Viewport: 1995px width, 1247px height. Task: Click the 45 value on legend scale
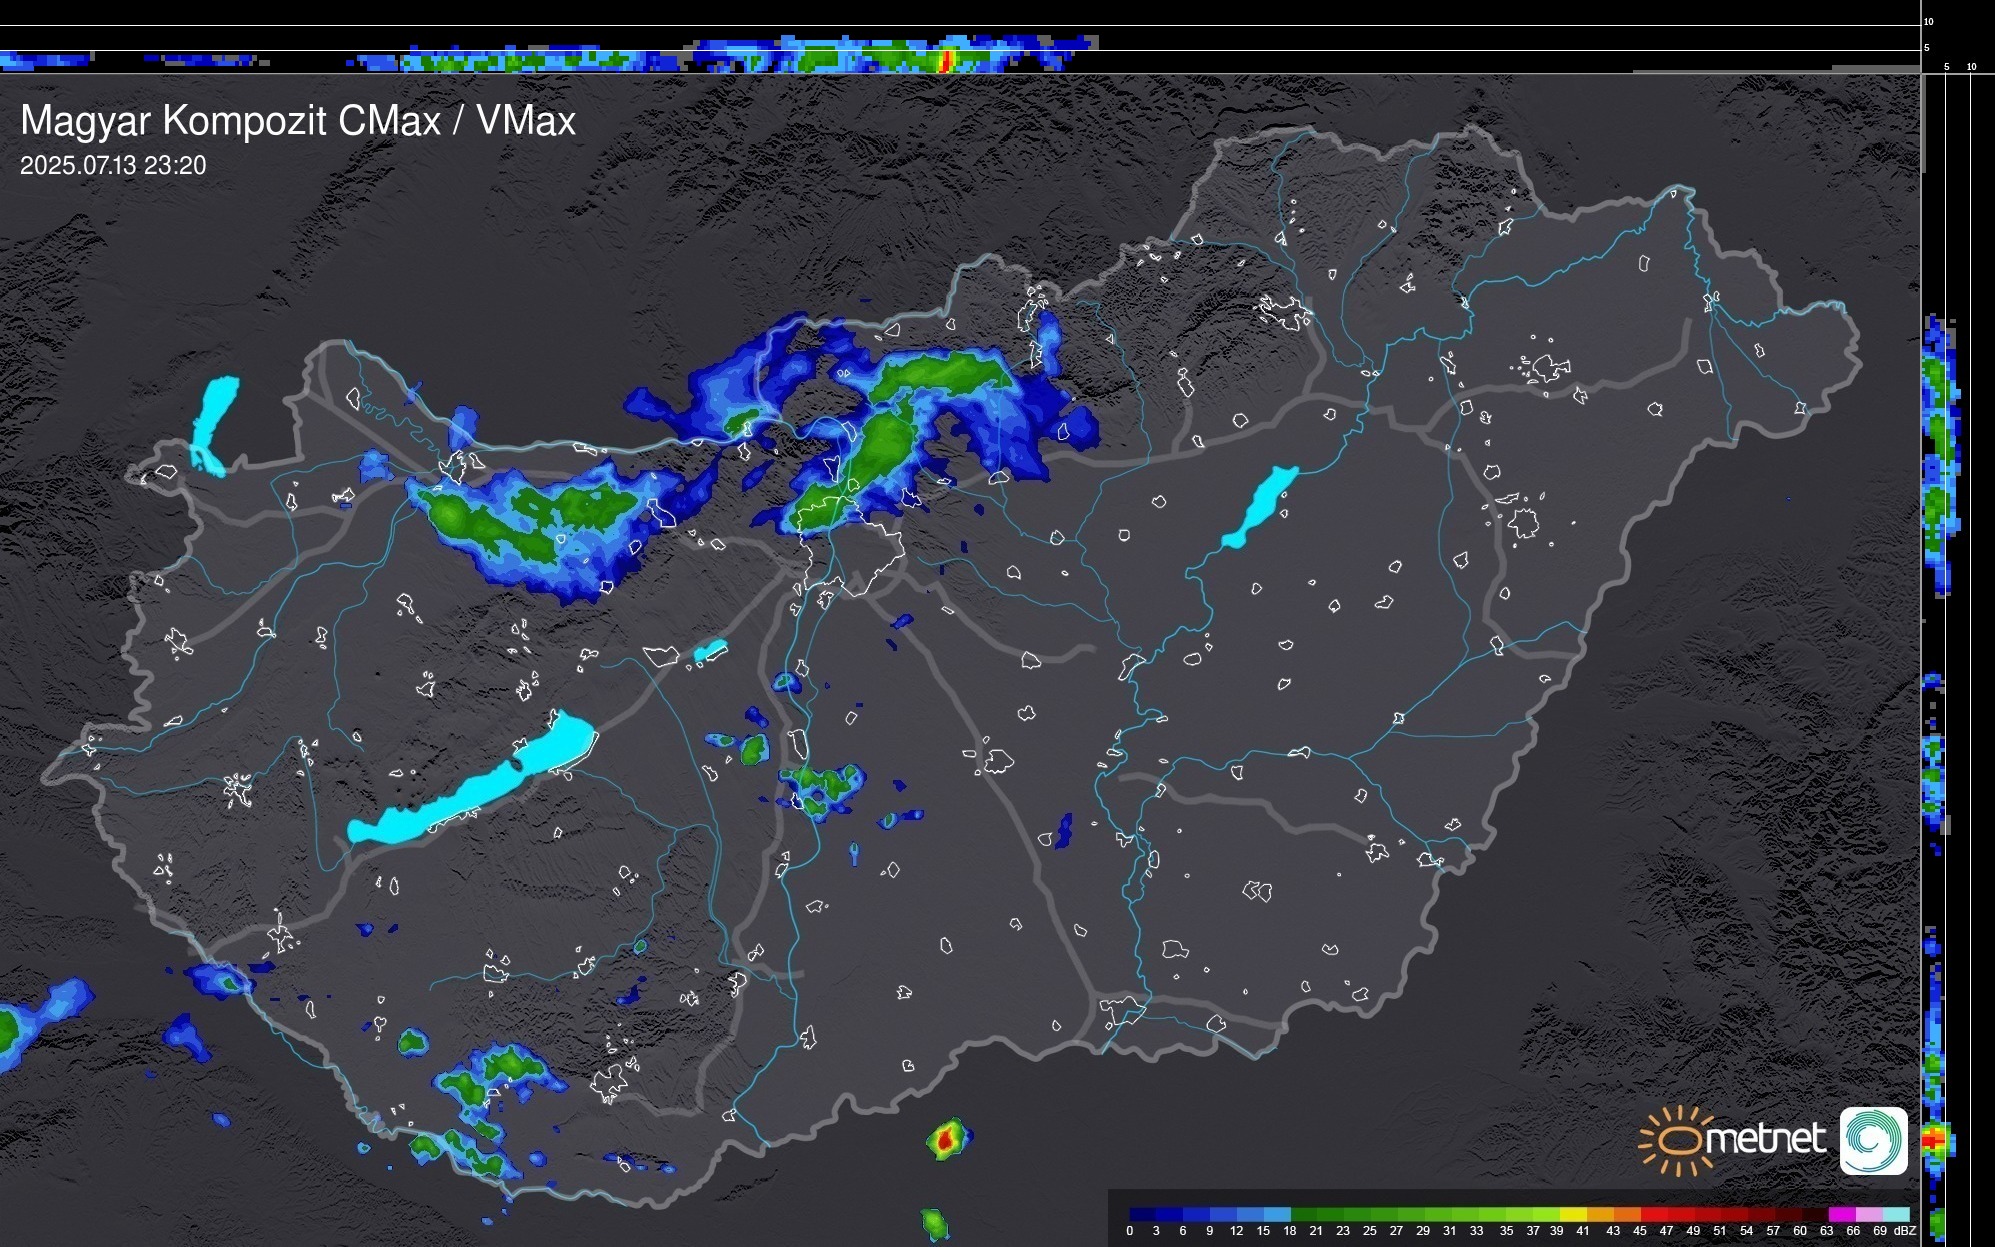(x=1640, y=1231)
